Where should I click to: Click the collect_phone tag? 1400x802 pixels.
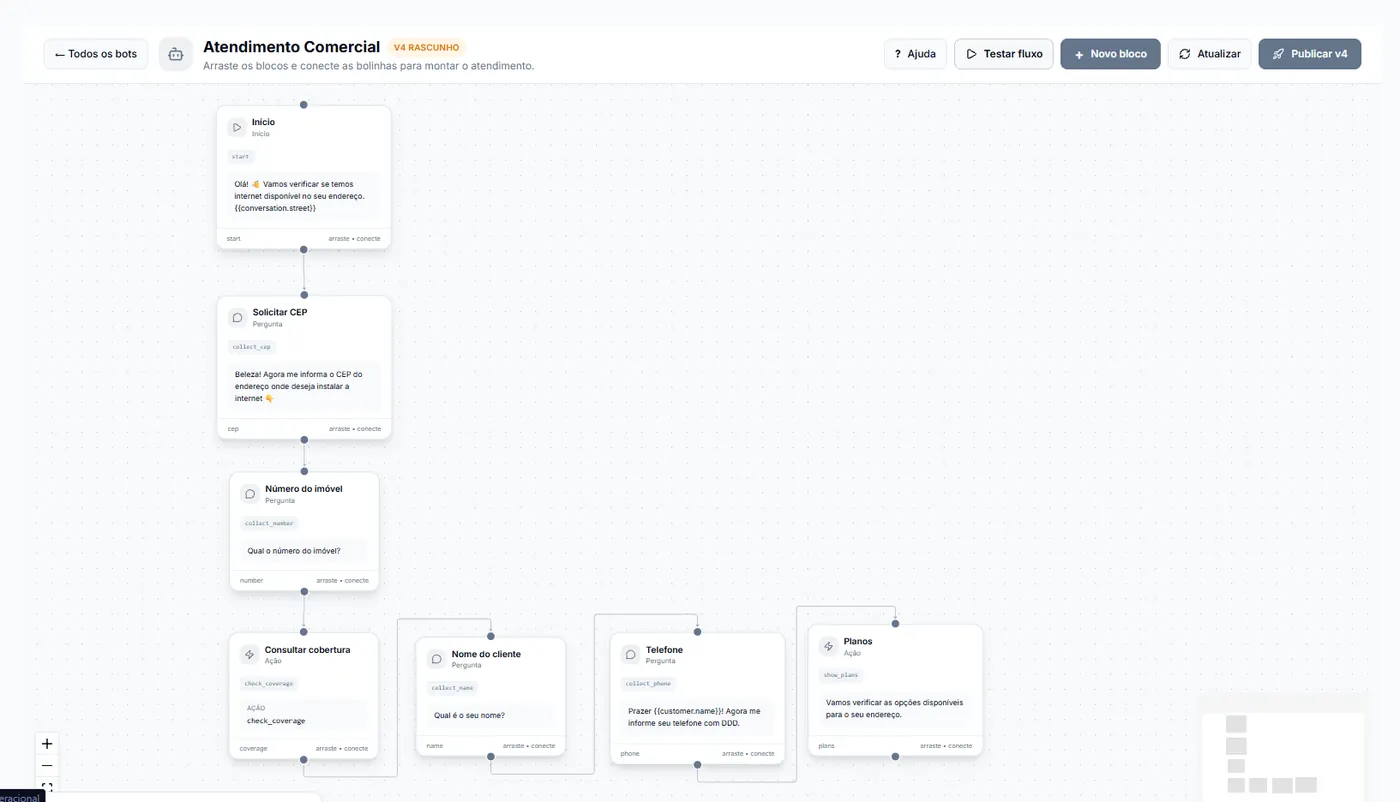[x=648, y=684]
